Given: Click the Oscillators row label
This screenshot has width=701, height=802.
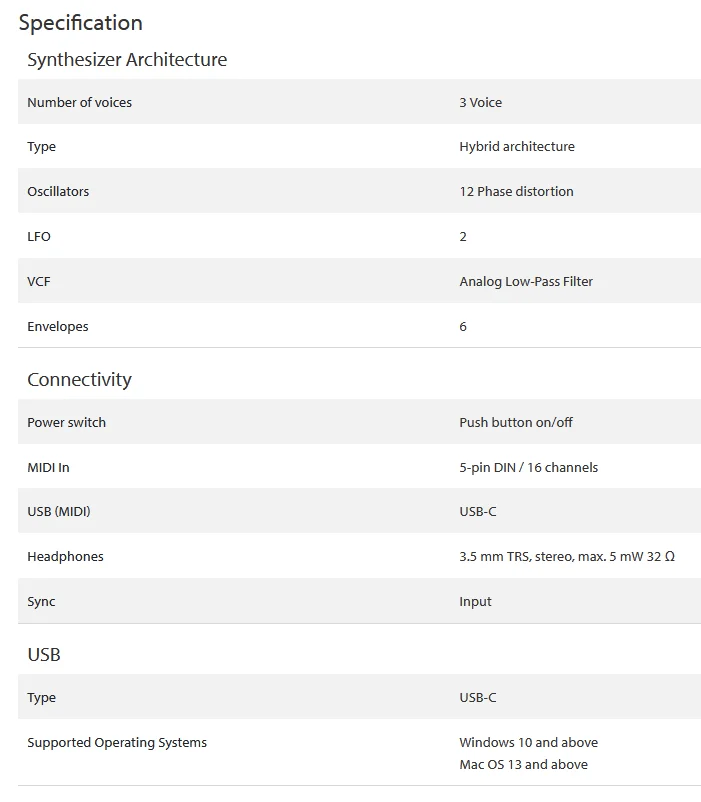Looking at the screenshot, I should point(58,192).
